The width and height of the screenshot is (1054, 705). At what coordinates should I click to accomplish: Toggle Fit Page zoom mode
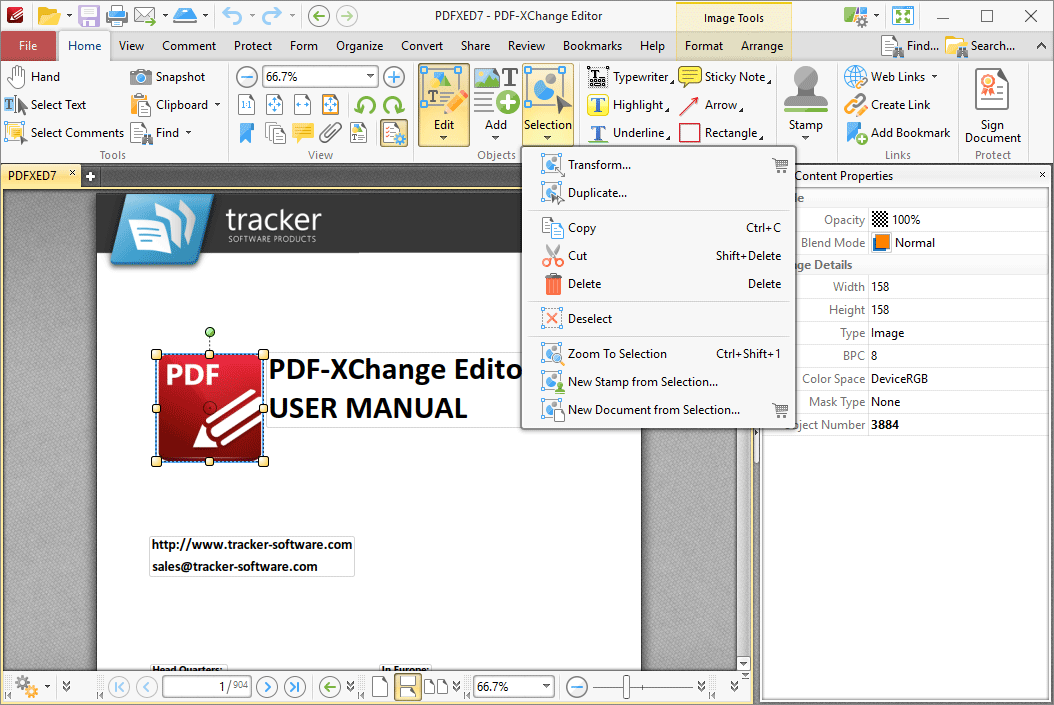point(274,104)
